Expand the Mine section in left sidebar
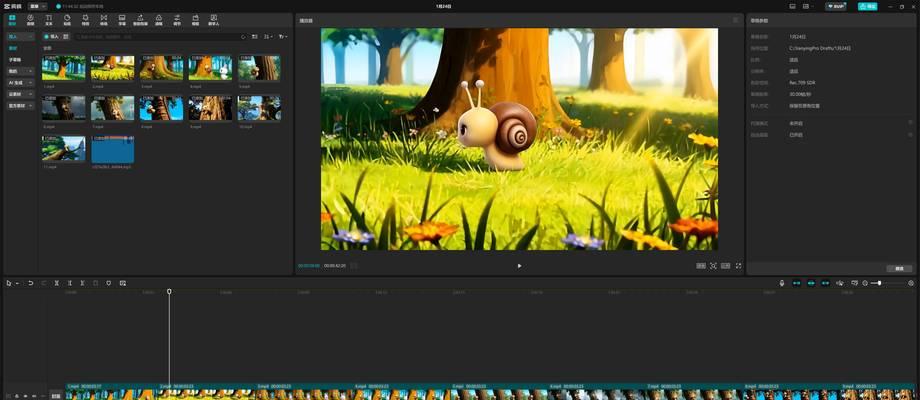This screenshot has width=920, height=400. click(x=20, y=71)
